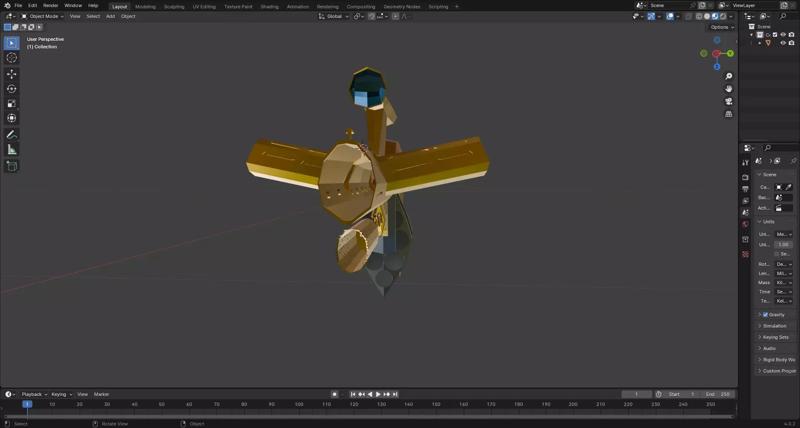Hide the Collection with its eye icon
This screenshot has width=800, height=428.
click(783, 35)
